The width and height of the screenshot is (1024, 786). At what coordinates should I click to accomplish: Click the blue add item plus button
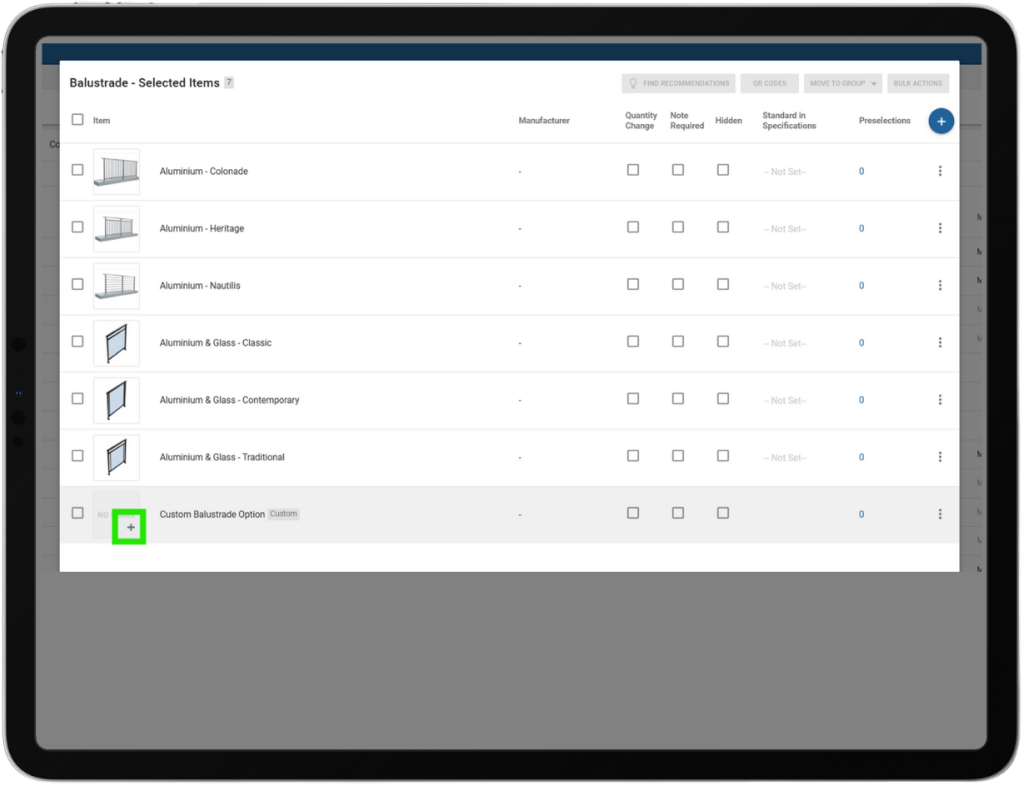(x=940, y=121)
